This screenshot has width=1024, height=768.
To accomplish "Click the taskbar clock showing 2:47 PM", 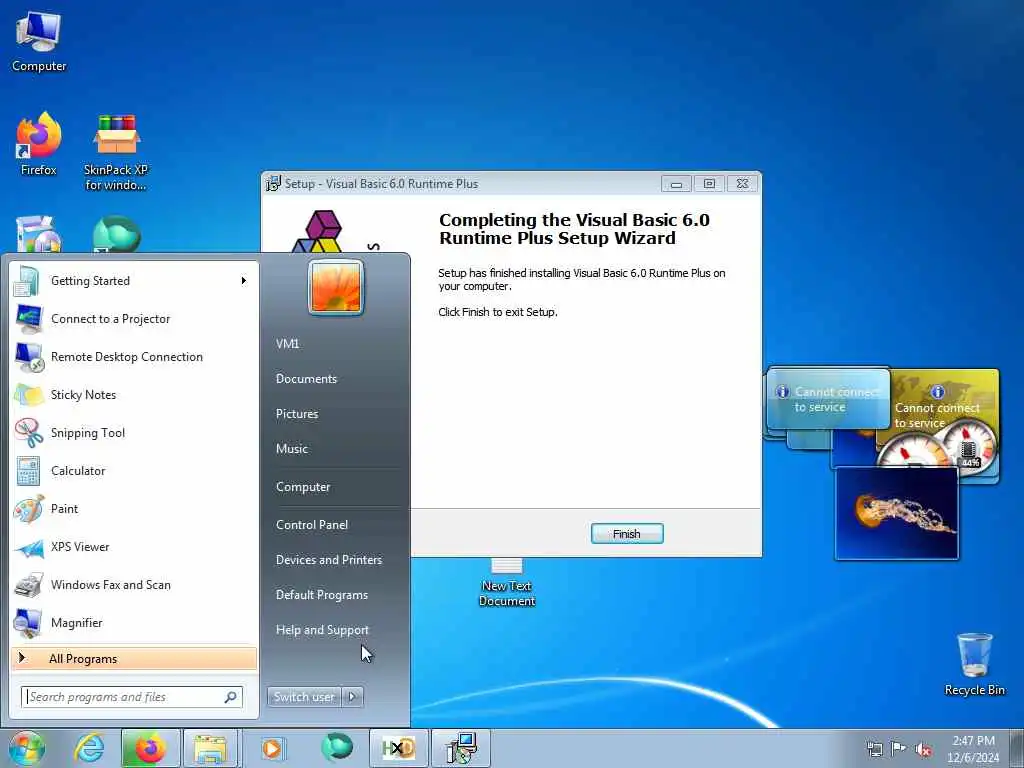I will point(973,749).
